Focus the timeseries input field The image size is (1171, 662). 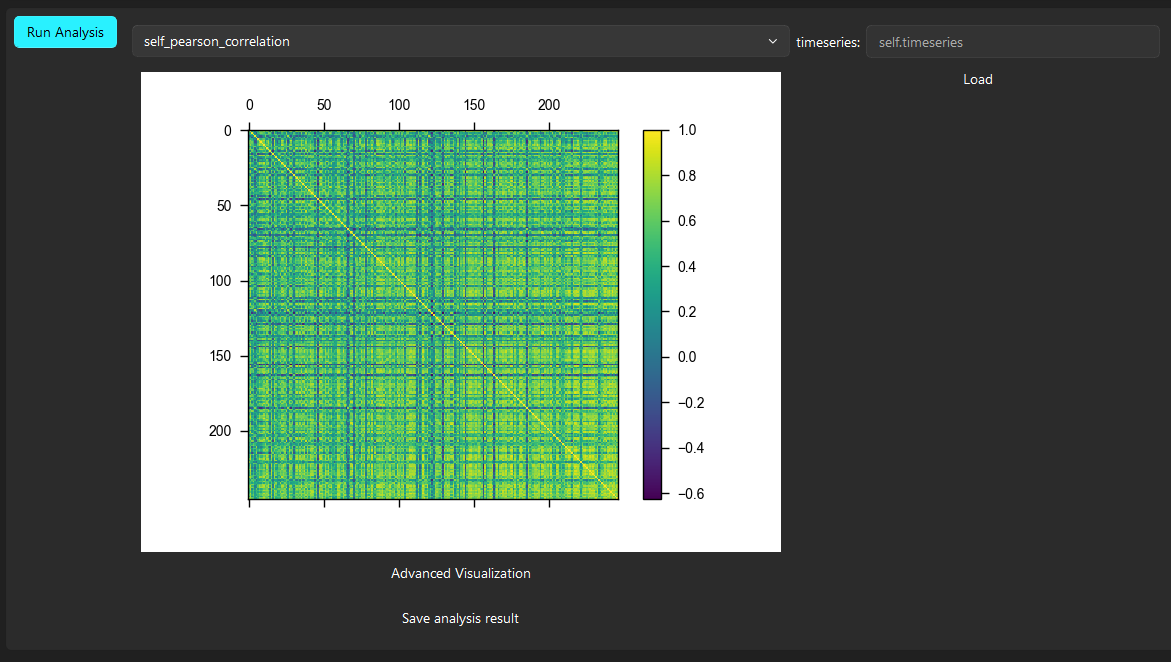point(1012,42)
